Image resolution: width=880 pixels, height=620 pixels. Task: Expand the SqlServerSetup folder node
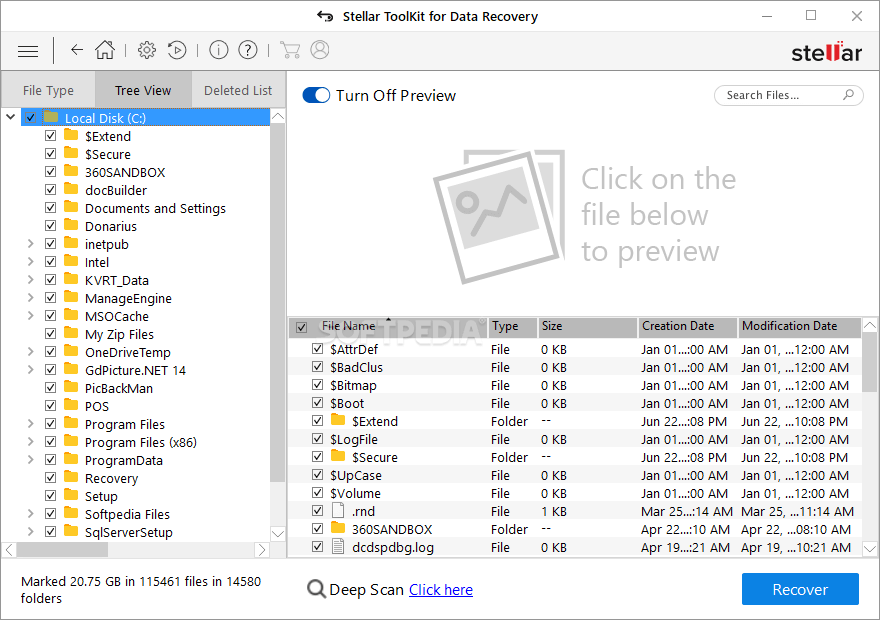[x=30, y=531]
